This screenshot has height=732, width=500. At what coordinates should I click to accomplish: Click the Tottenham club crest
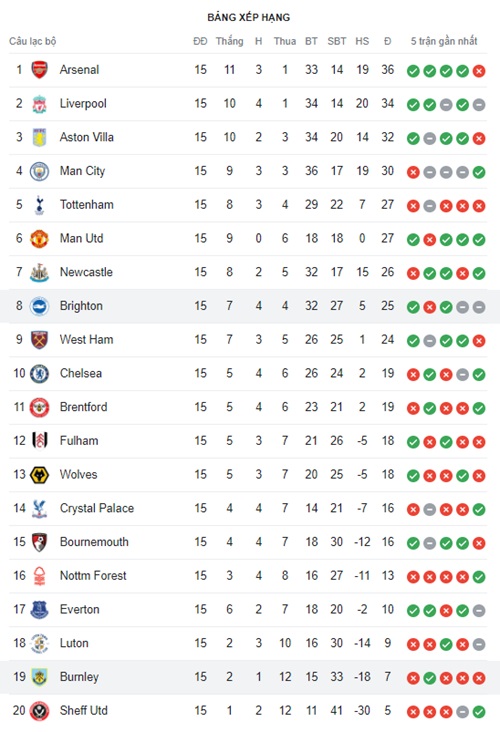pos(39,205)
